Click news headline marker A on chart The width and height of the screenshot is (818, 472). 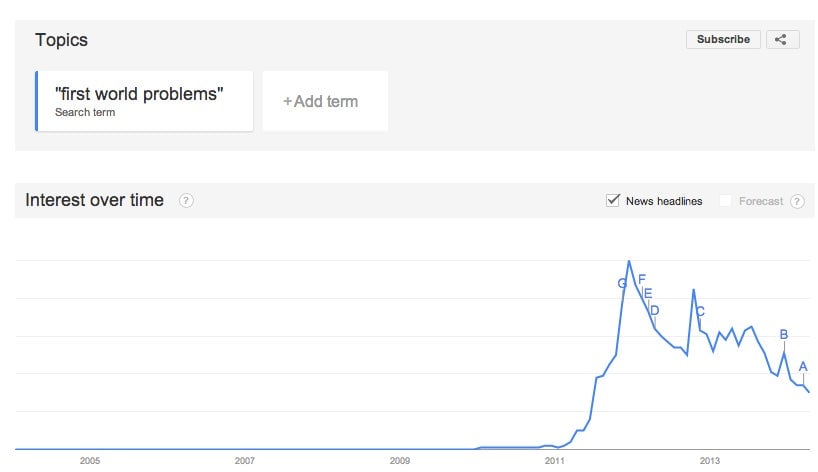pos(803,367)
